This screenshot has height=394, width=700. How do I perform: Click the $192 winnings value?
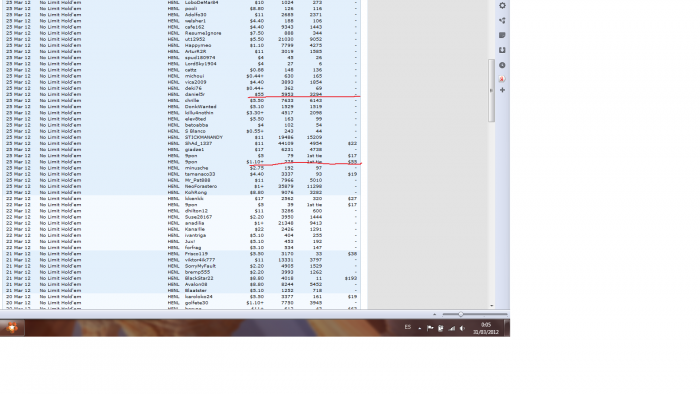(351, 278)
